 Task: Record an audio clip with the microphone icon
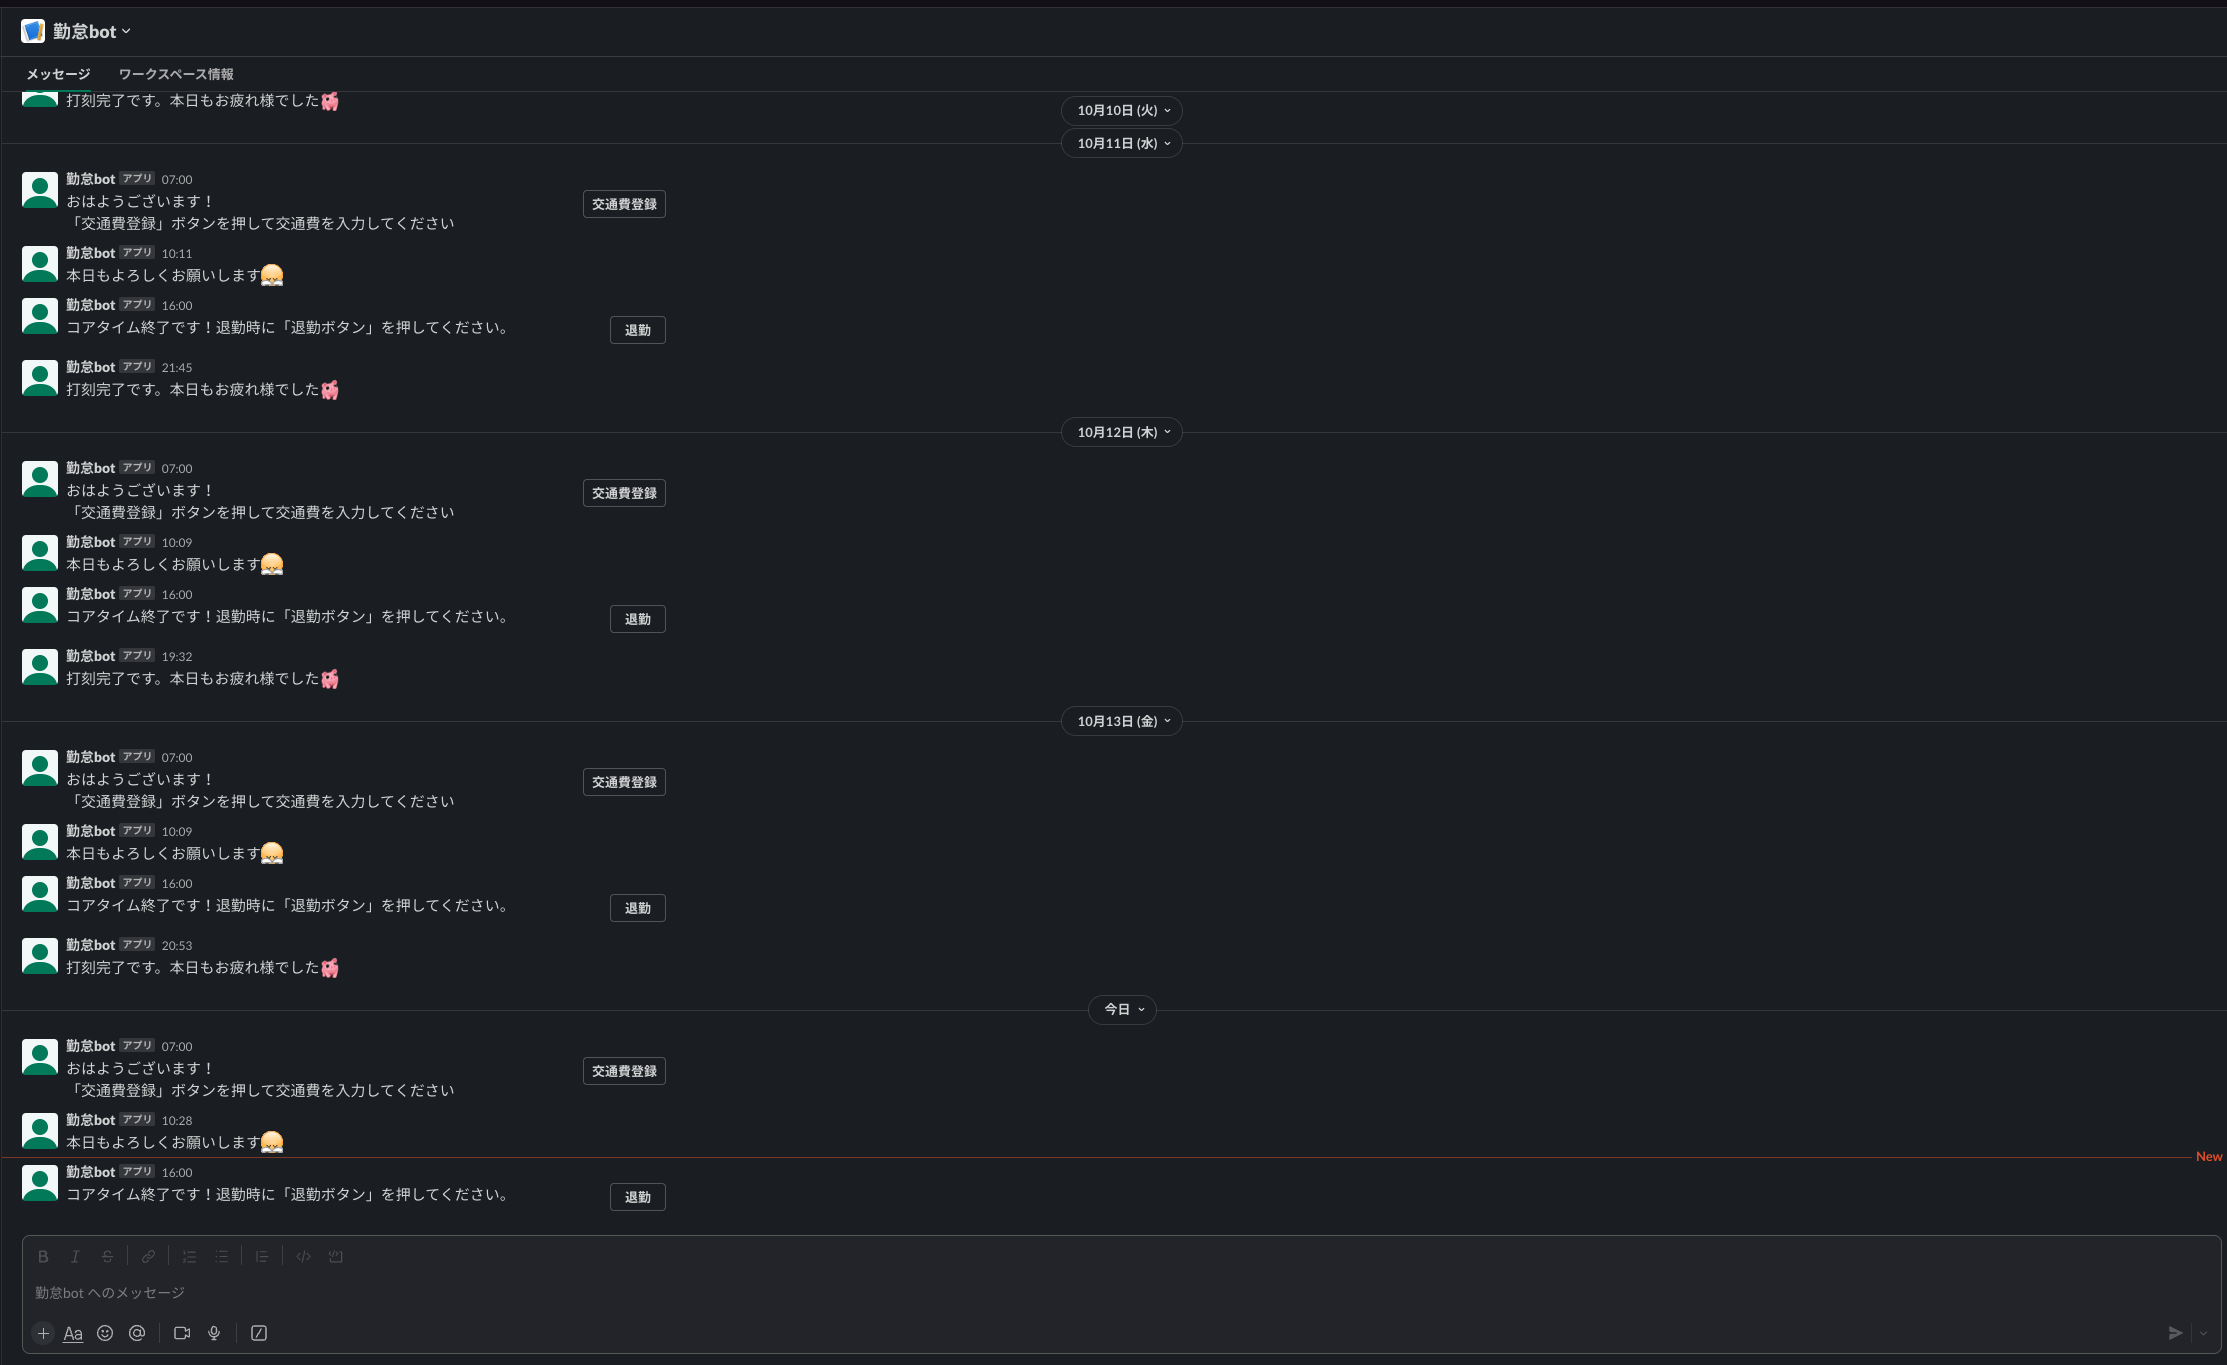click(214, 1333)
